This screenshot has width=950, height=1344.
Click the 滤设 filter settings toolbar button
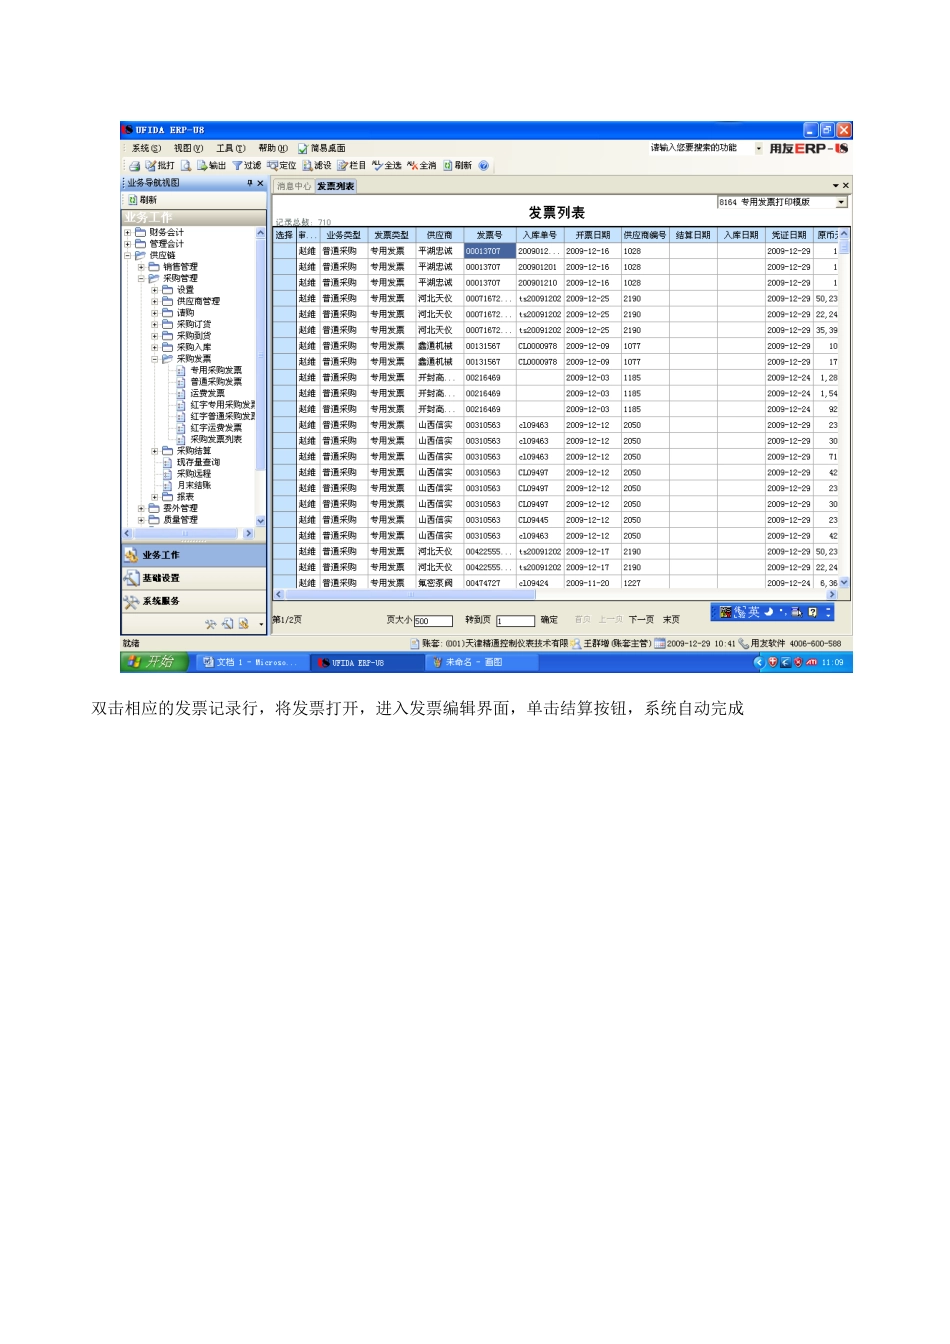pyautogui.click(x=317, y=166)
